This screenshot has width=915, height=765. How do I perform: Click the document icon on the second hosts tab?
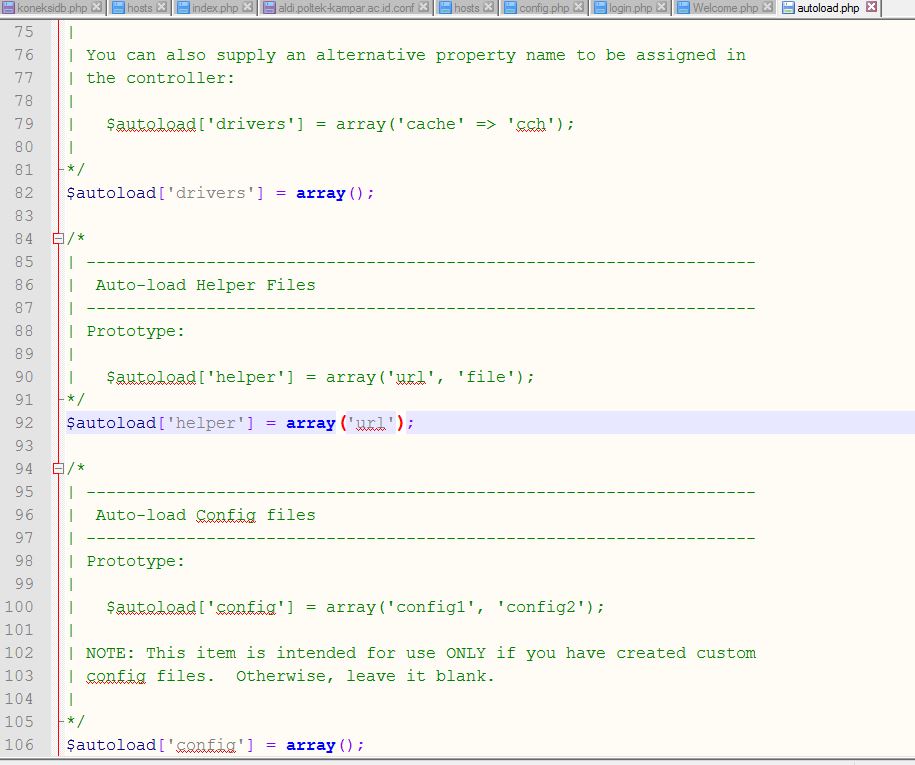pyautogui.click(x=444, y=8)
